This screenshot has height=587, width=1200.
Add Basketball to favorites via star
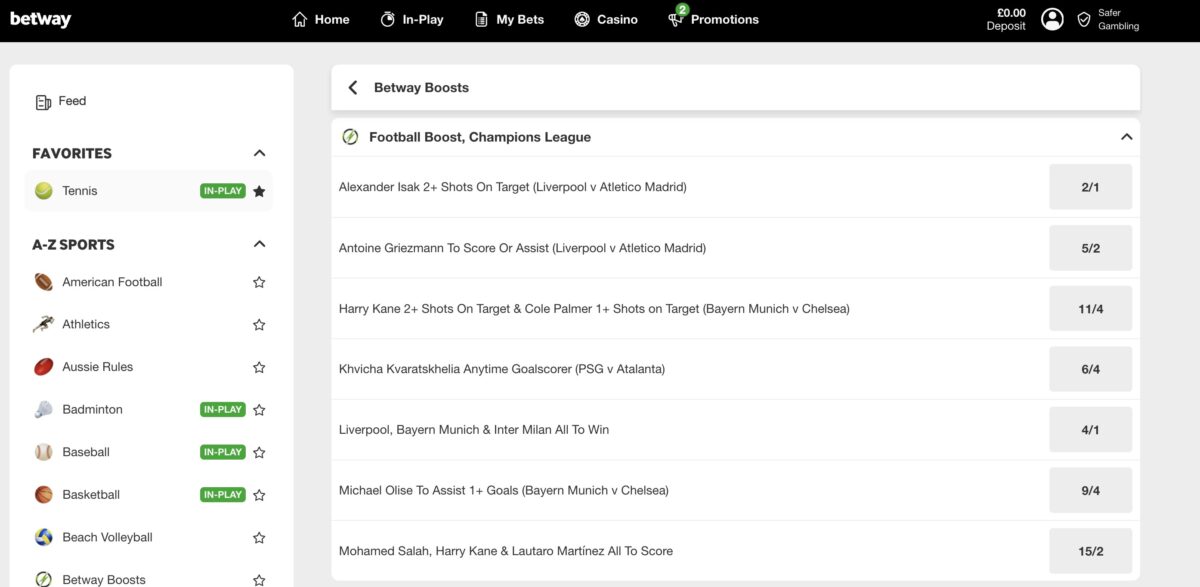coord(259,495)
